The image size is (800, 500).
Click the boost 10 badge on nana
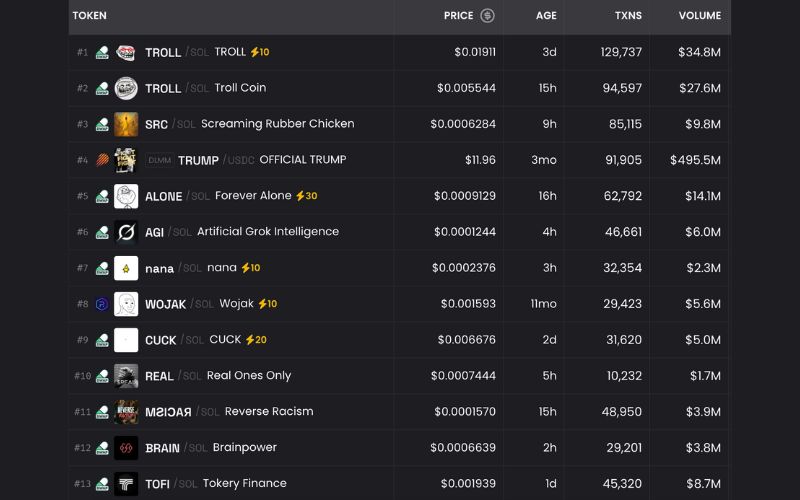251,268
